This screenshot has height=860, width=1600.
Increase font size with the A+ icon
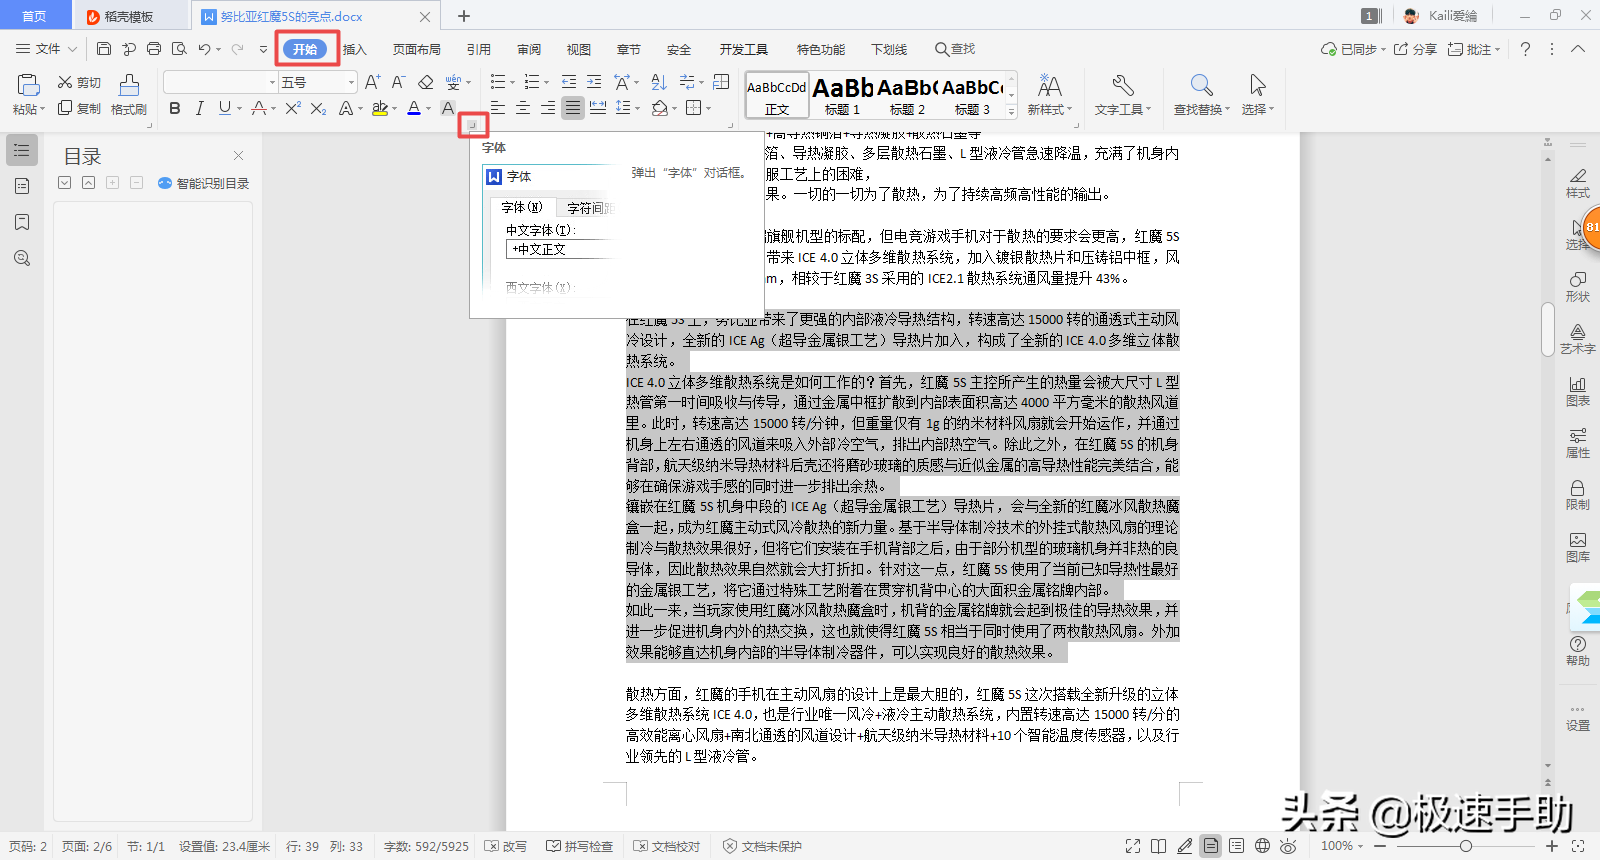(372, 82)
